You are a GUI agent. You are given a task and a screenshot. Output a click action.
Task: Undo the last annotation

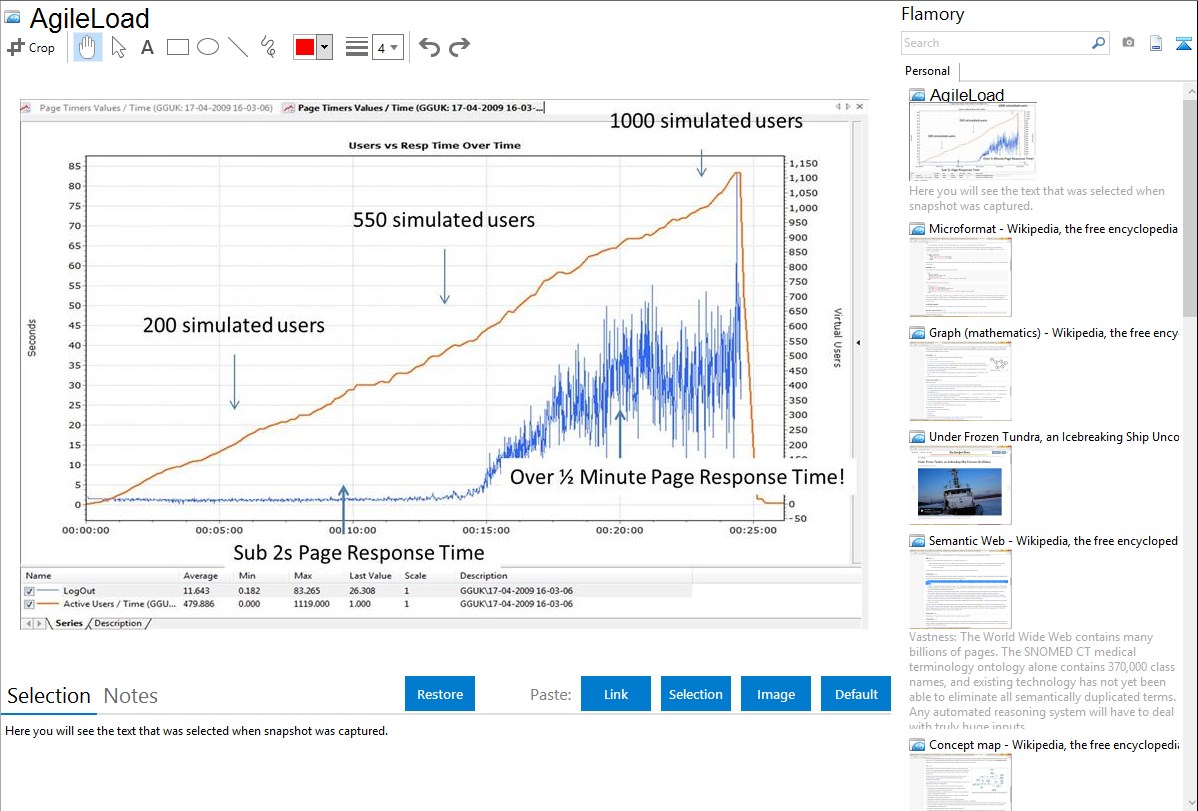pos(429,47)
